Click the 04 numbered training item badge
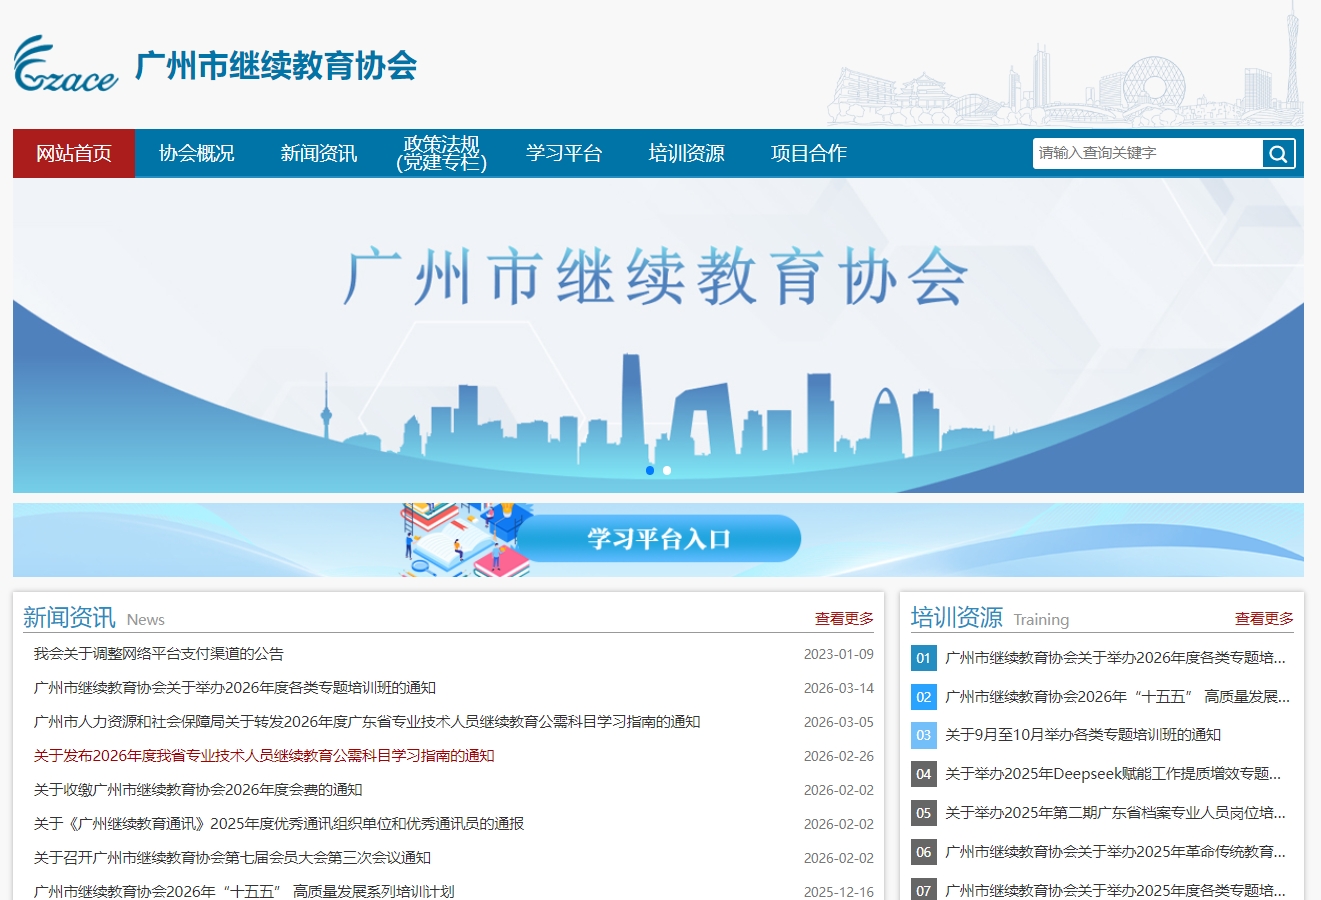This screenshot has width=1321, height=900. tap(924, 774)
